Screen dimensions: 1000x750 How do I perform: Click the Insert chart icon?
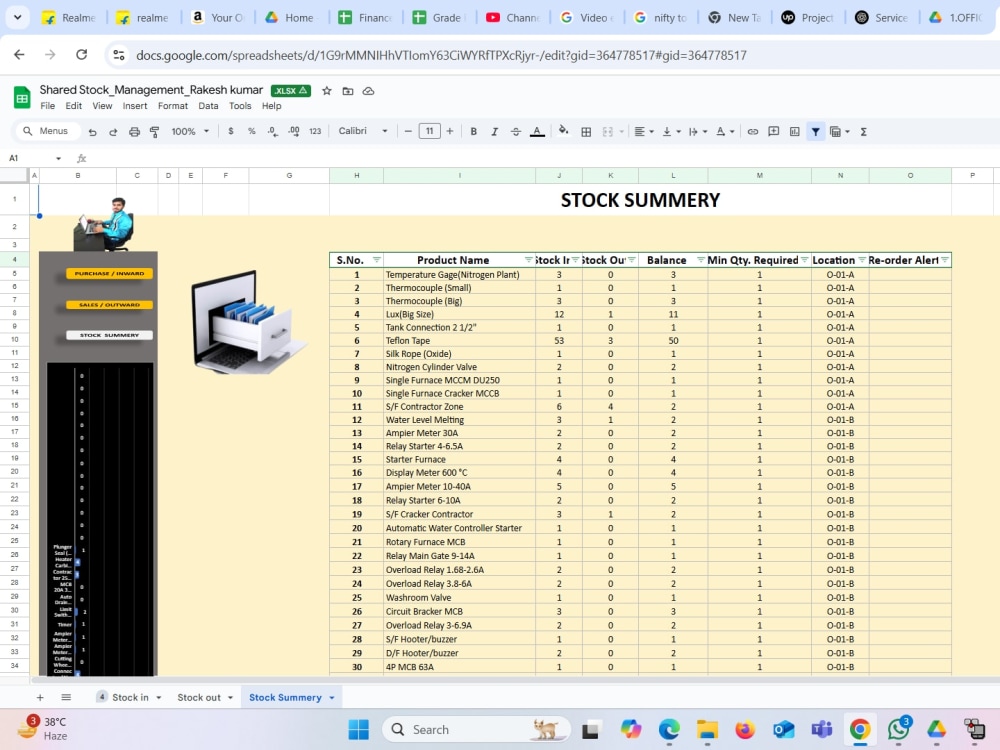click(x=795, y=131)
